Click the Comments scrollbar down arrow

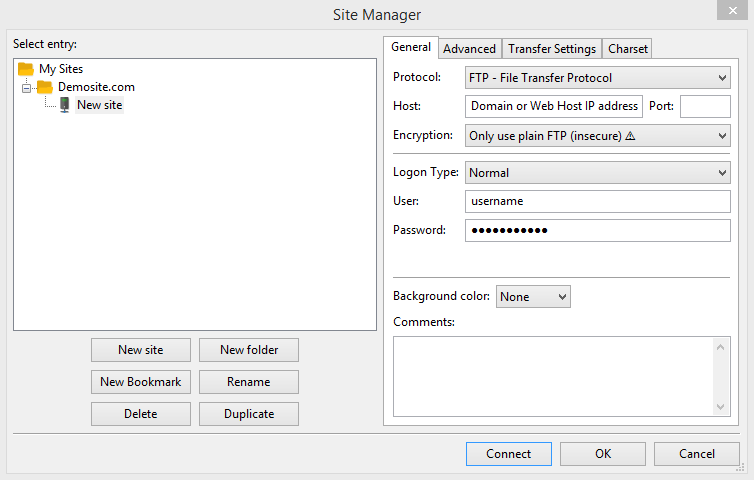point(721,406)
